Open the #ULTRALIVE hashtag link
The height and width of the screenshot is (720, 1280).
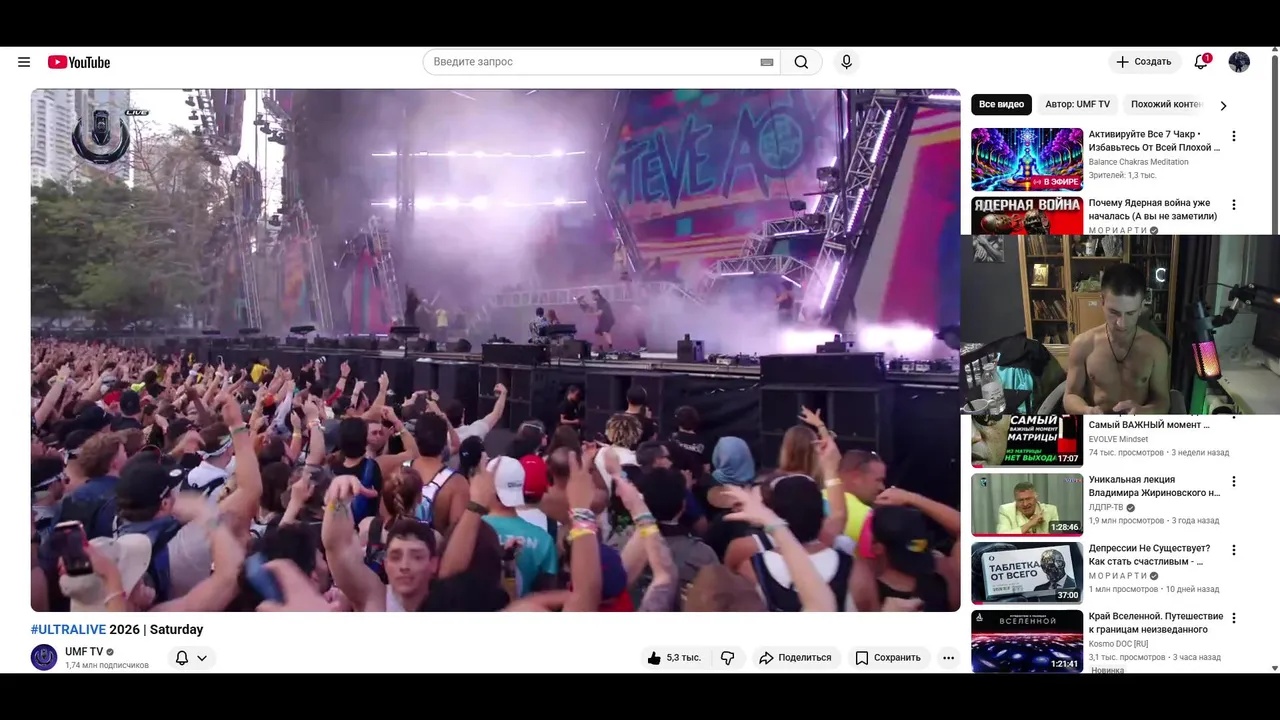(x=68, y=629)
